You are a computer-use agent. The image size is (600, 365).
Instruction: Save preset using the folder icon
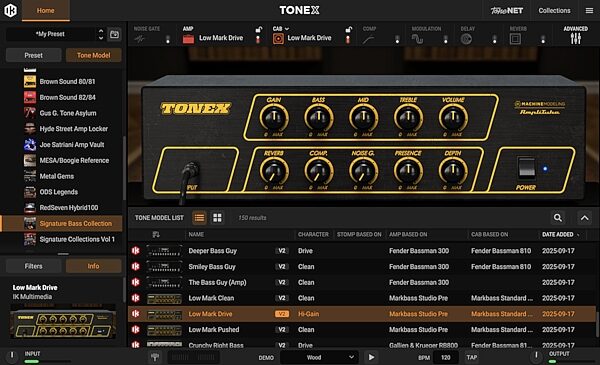pyautogui.click(x=114, y=34)
